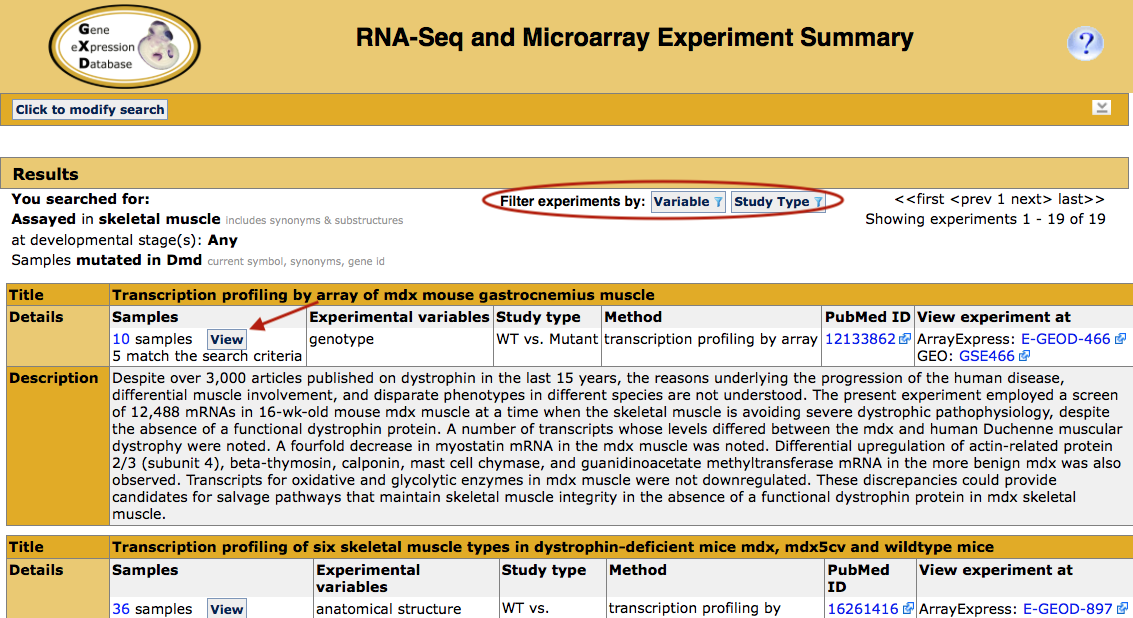Jump to last>> results page
Screen dimensions: 1133x618
click(1081, 199)
